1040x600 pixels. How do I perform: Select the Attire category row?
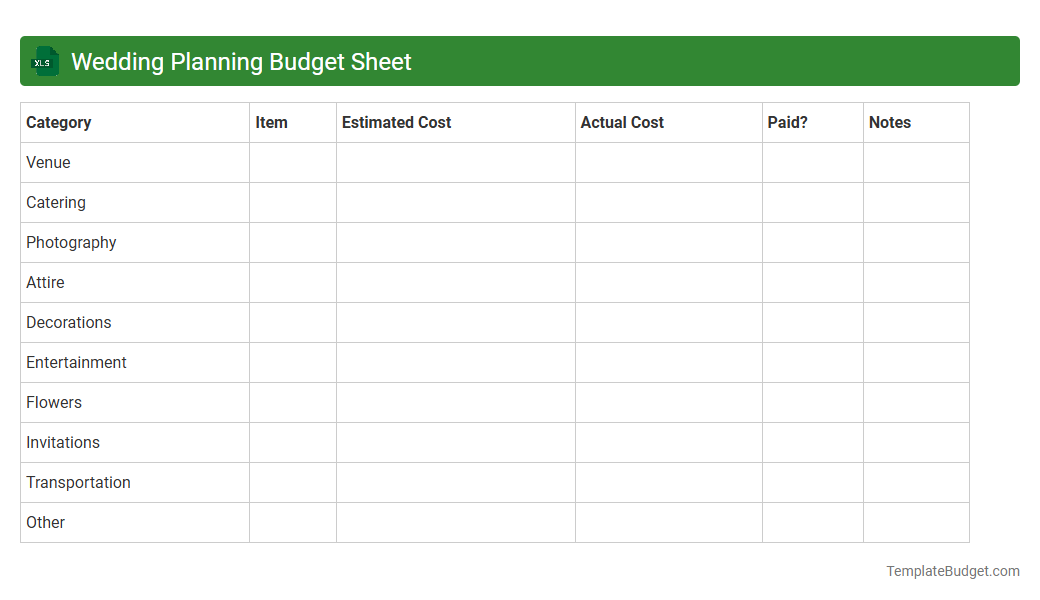(x=45, y=282)
